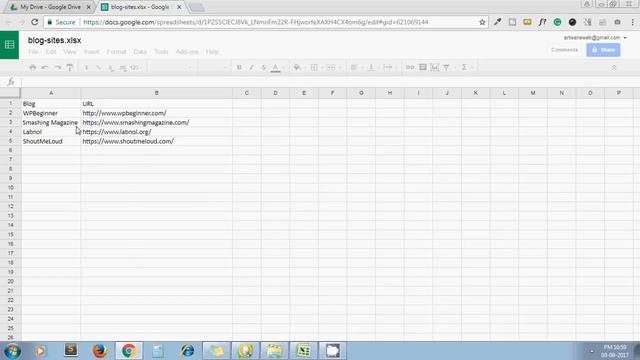Click the eyedropper extension icon
The image size is (640, 360).
point(497,22)
